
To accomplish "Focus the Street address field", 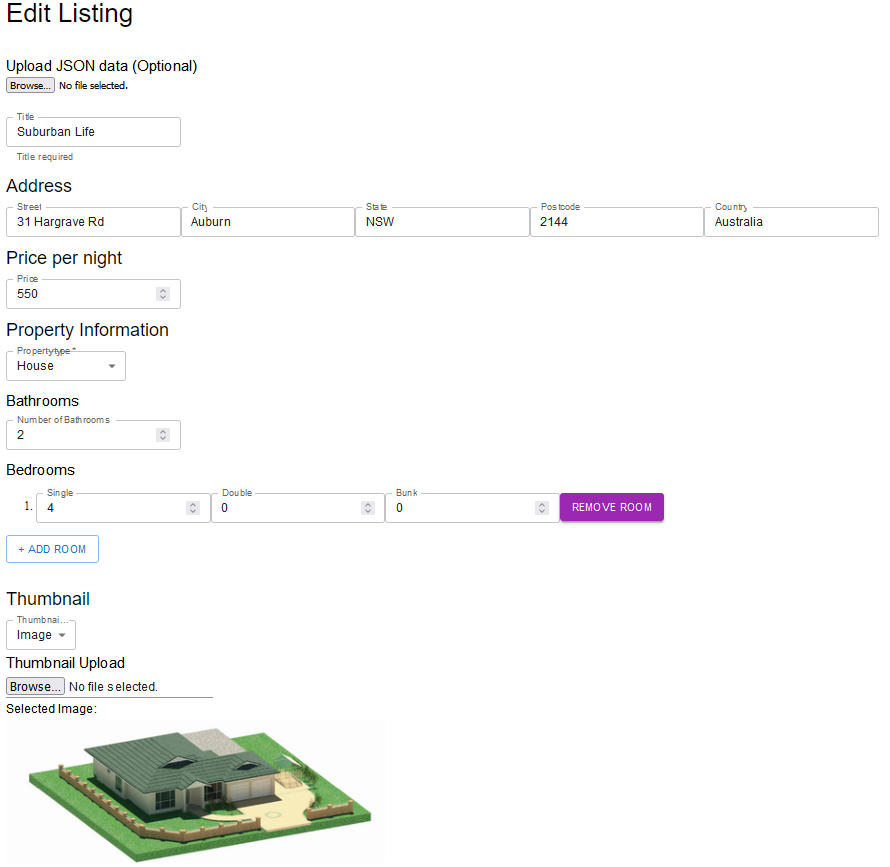I will click(x=93, y=222).
